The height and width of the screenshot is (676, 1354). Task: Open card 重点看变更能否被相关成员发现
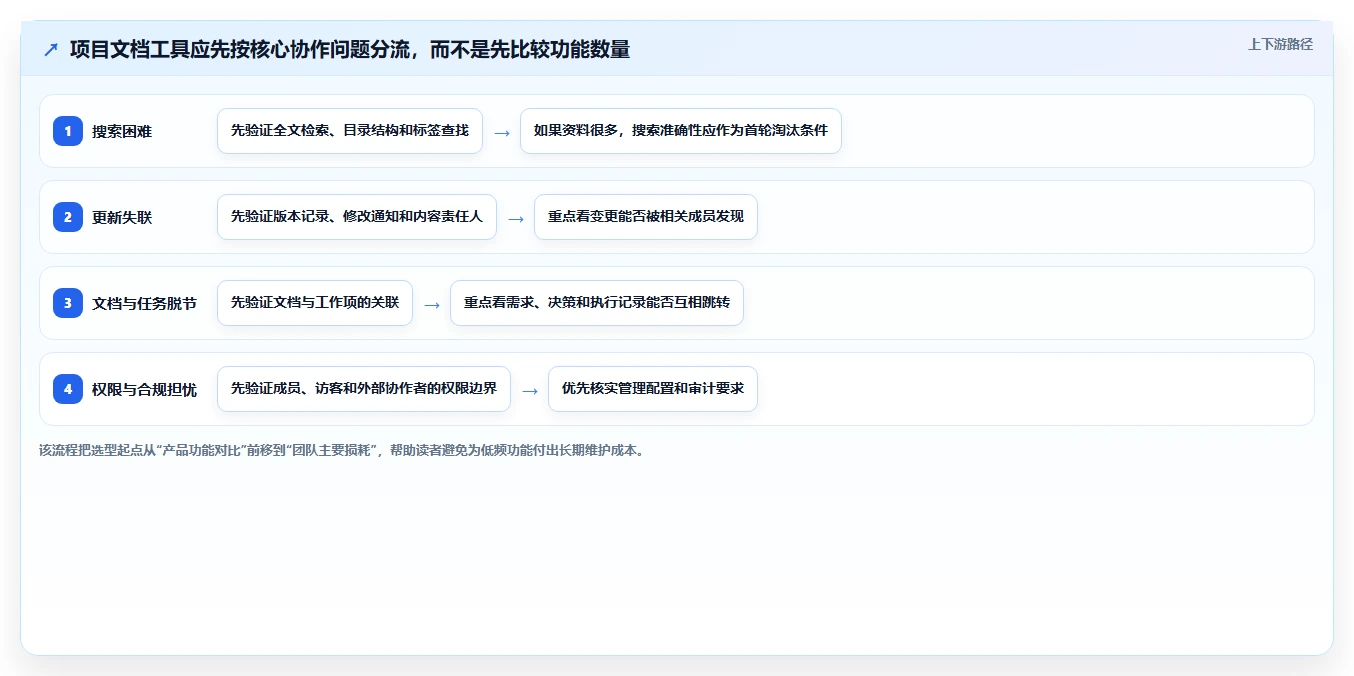point(646,217)
